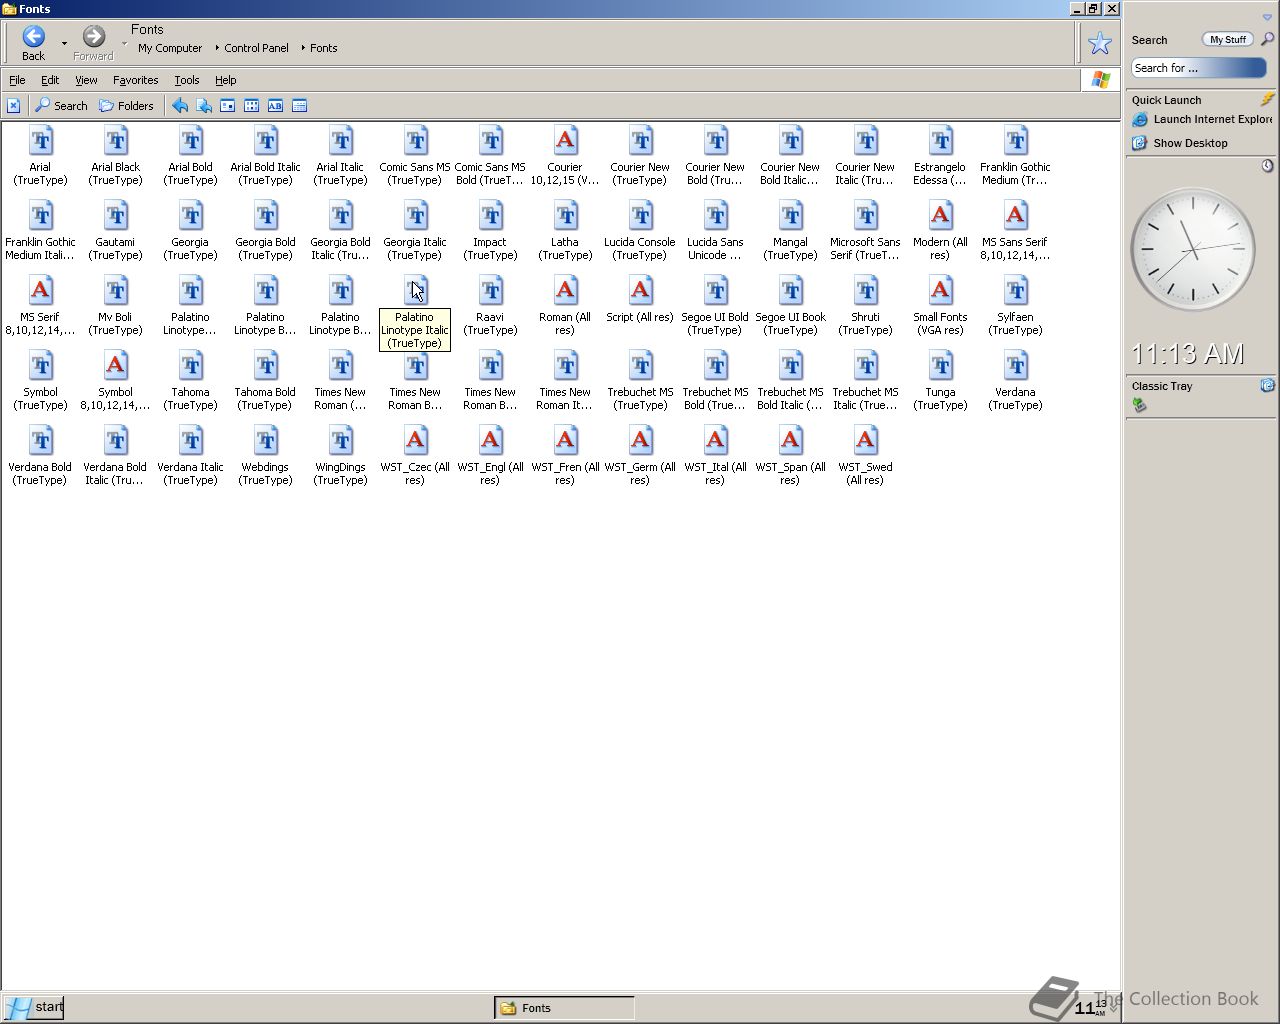The width and height of the screenshot is (1280, 1024).
Task: Select the Verdana (TrueType) font icon
Action: click(1015, 367)
